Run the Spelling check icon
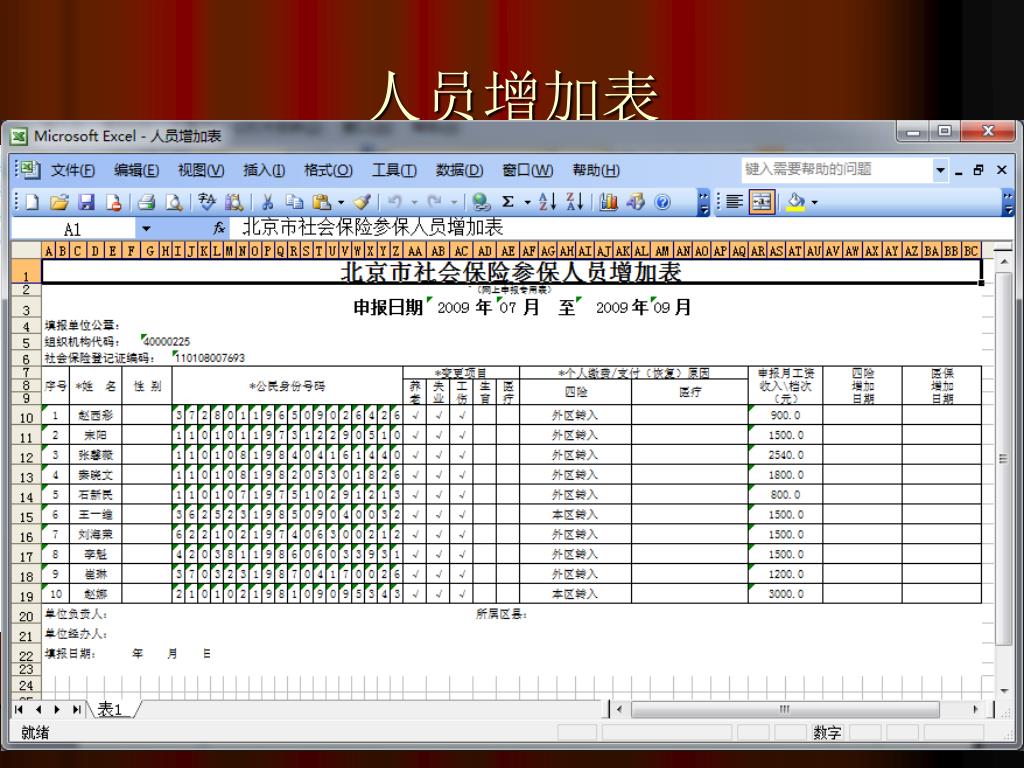The height and width of the screenshot is (768, 1024). pos(206,202)
